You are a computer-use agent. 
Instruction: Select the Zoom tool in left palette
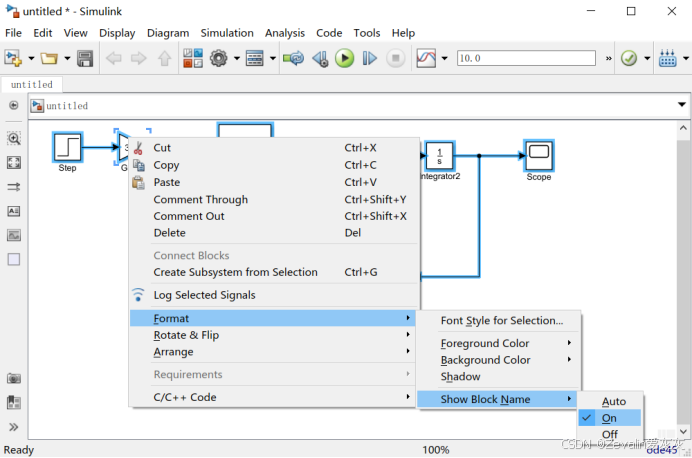(x=14, y=139)
